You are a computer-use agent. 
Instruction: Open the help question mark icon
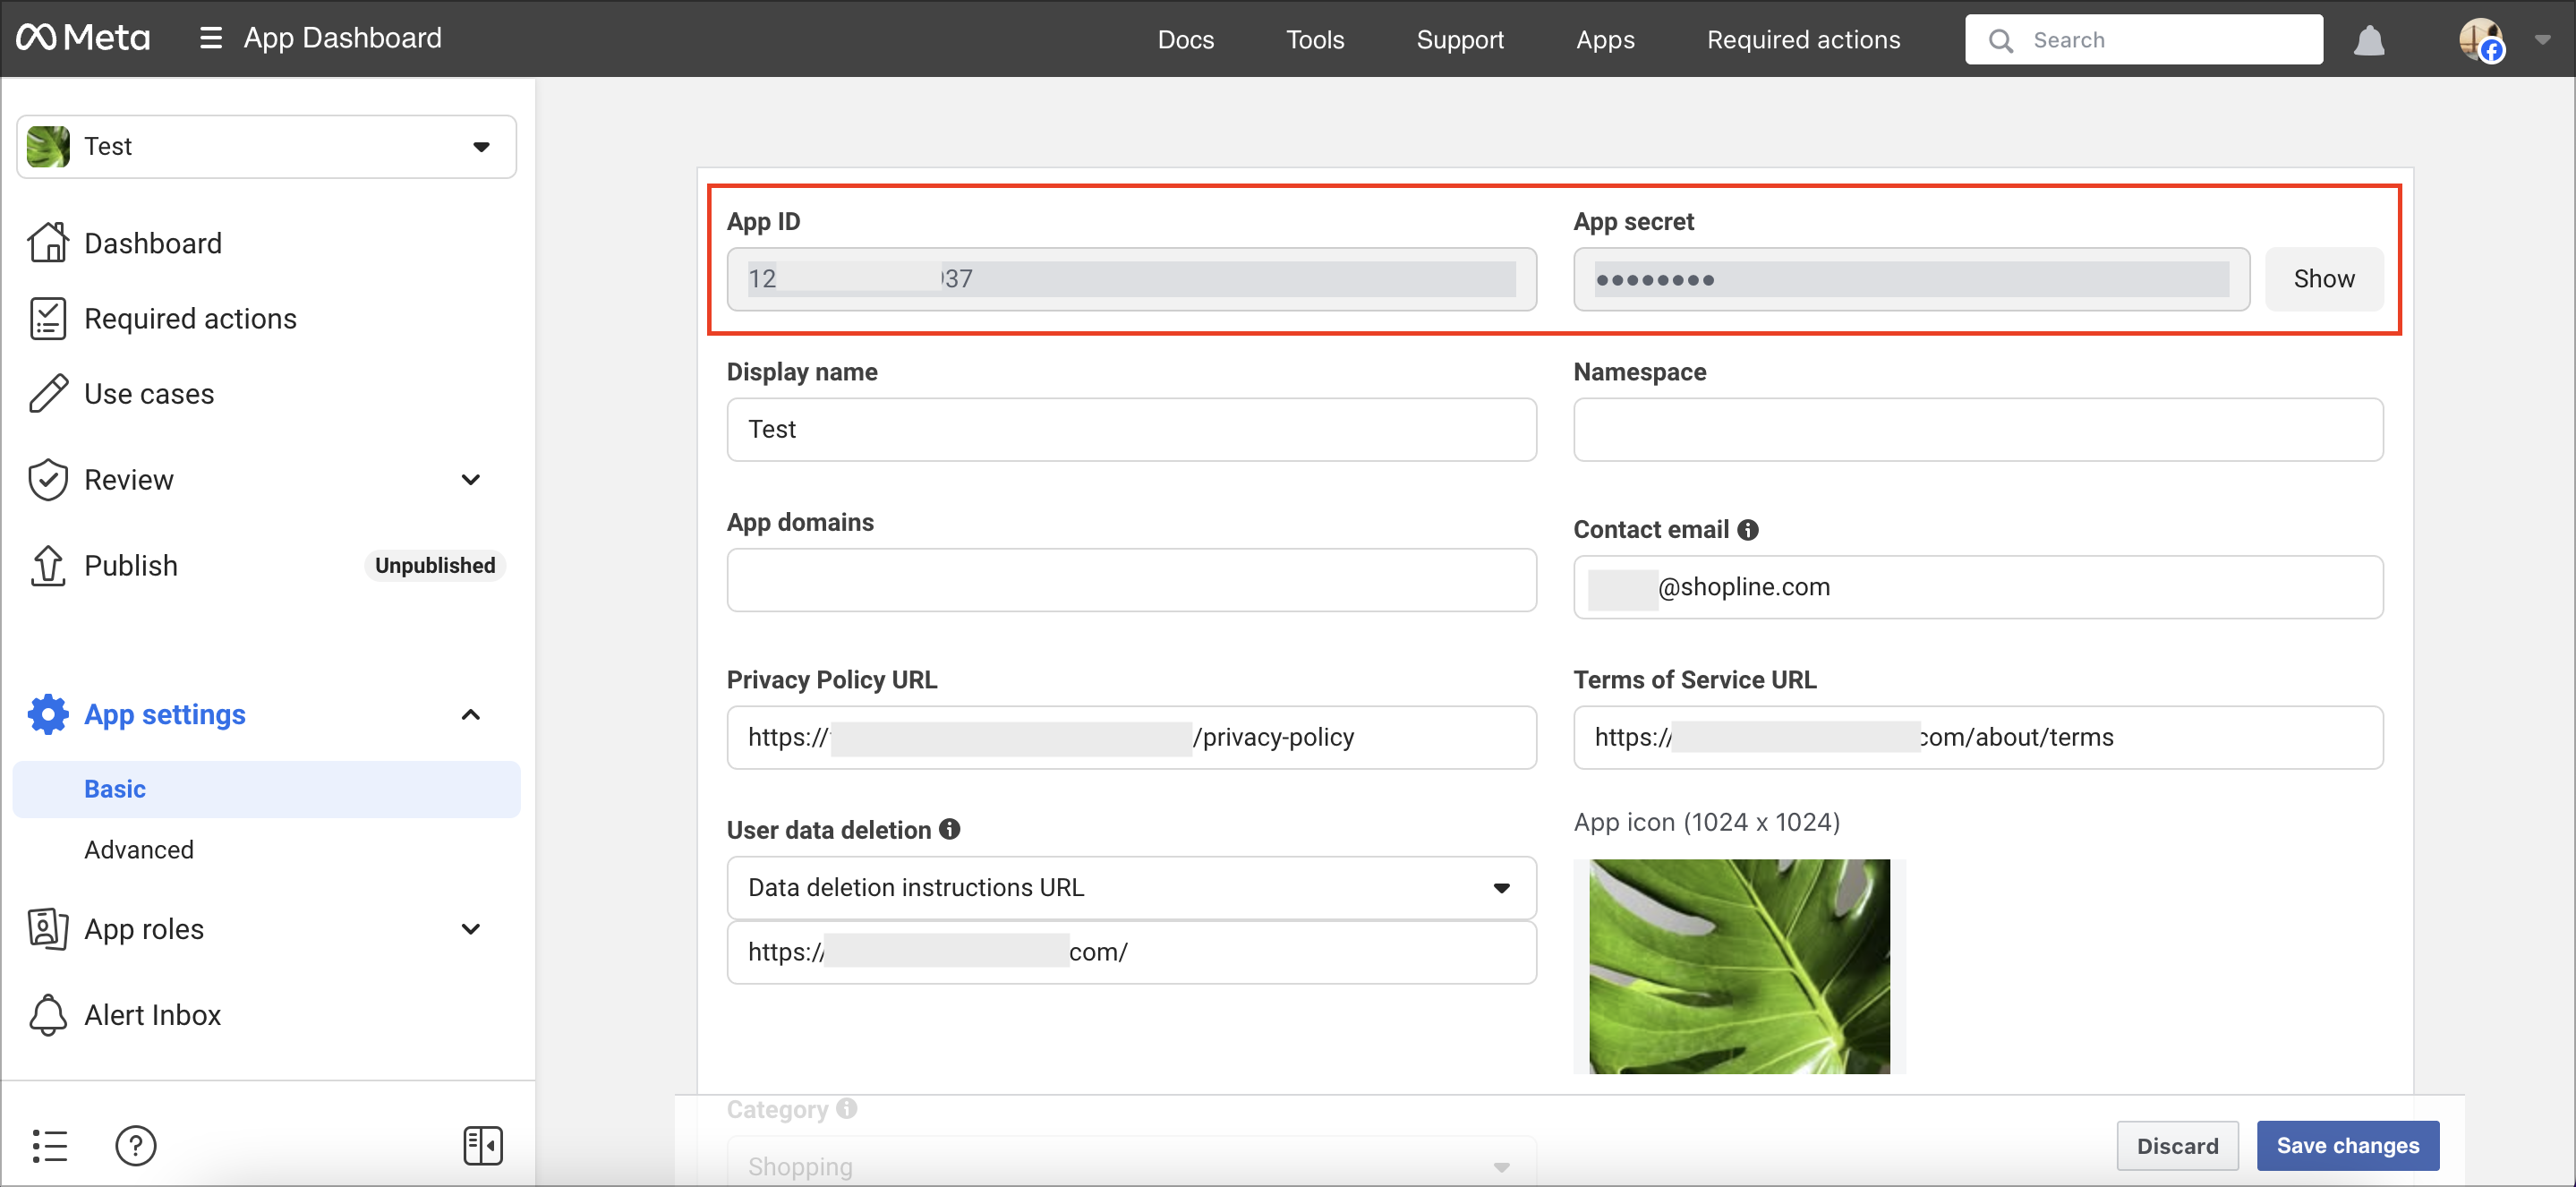pos(136,1146)
